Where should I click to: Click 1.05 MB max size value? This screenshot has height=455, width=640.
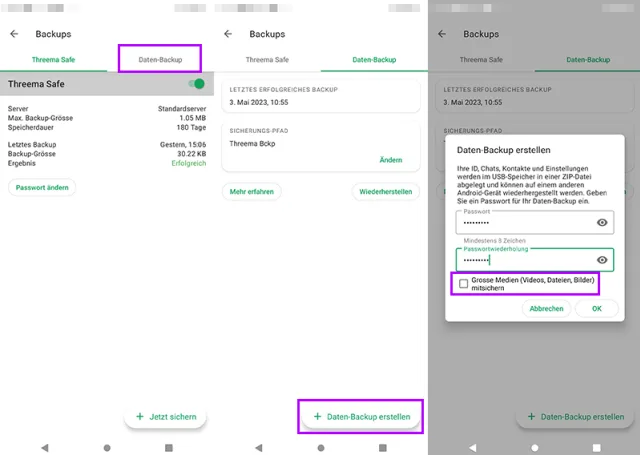(193, 118)
